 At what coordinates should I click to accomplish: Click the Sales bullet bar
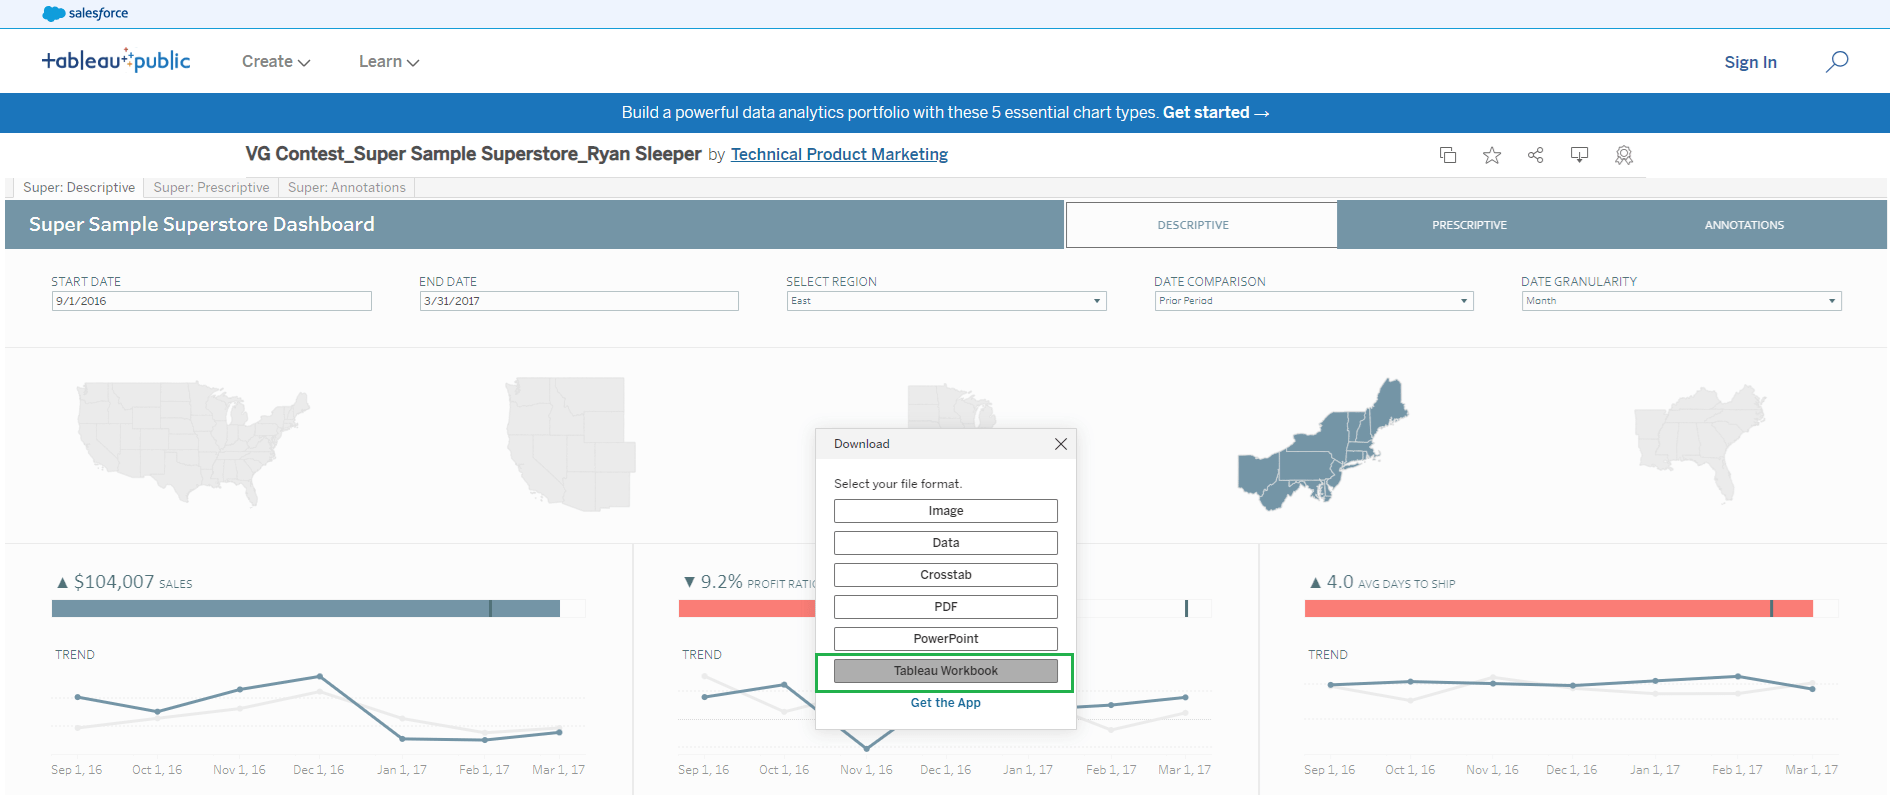306,608
